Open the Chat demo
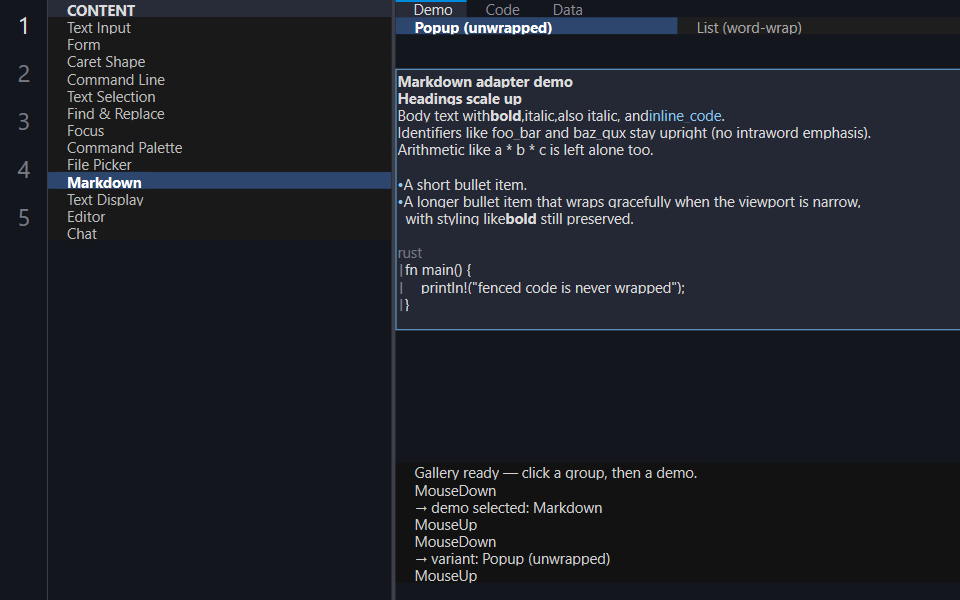The height and width of the screenshot is (600, 960). pyautogui.click(x=219, y=234)
